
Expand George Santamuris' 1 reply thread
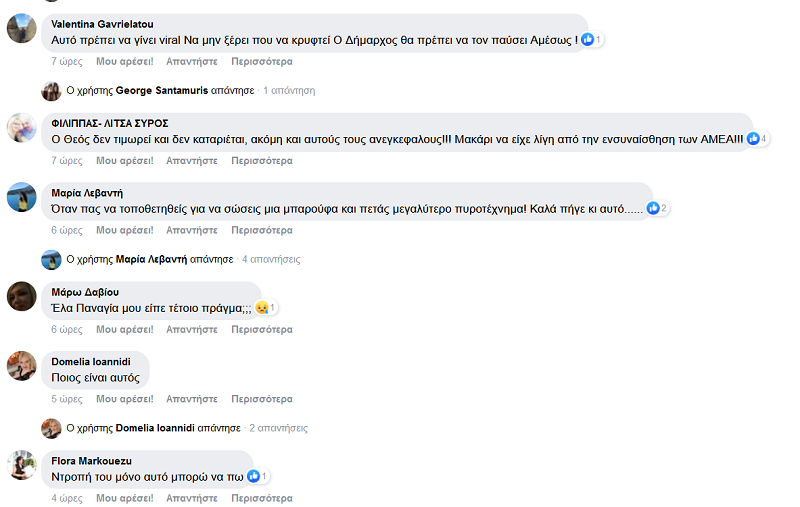tap(288, 91)
